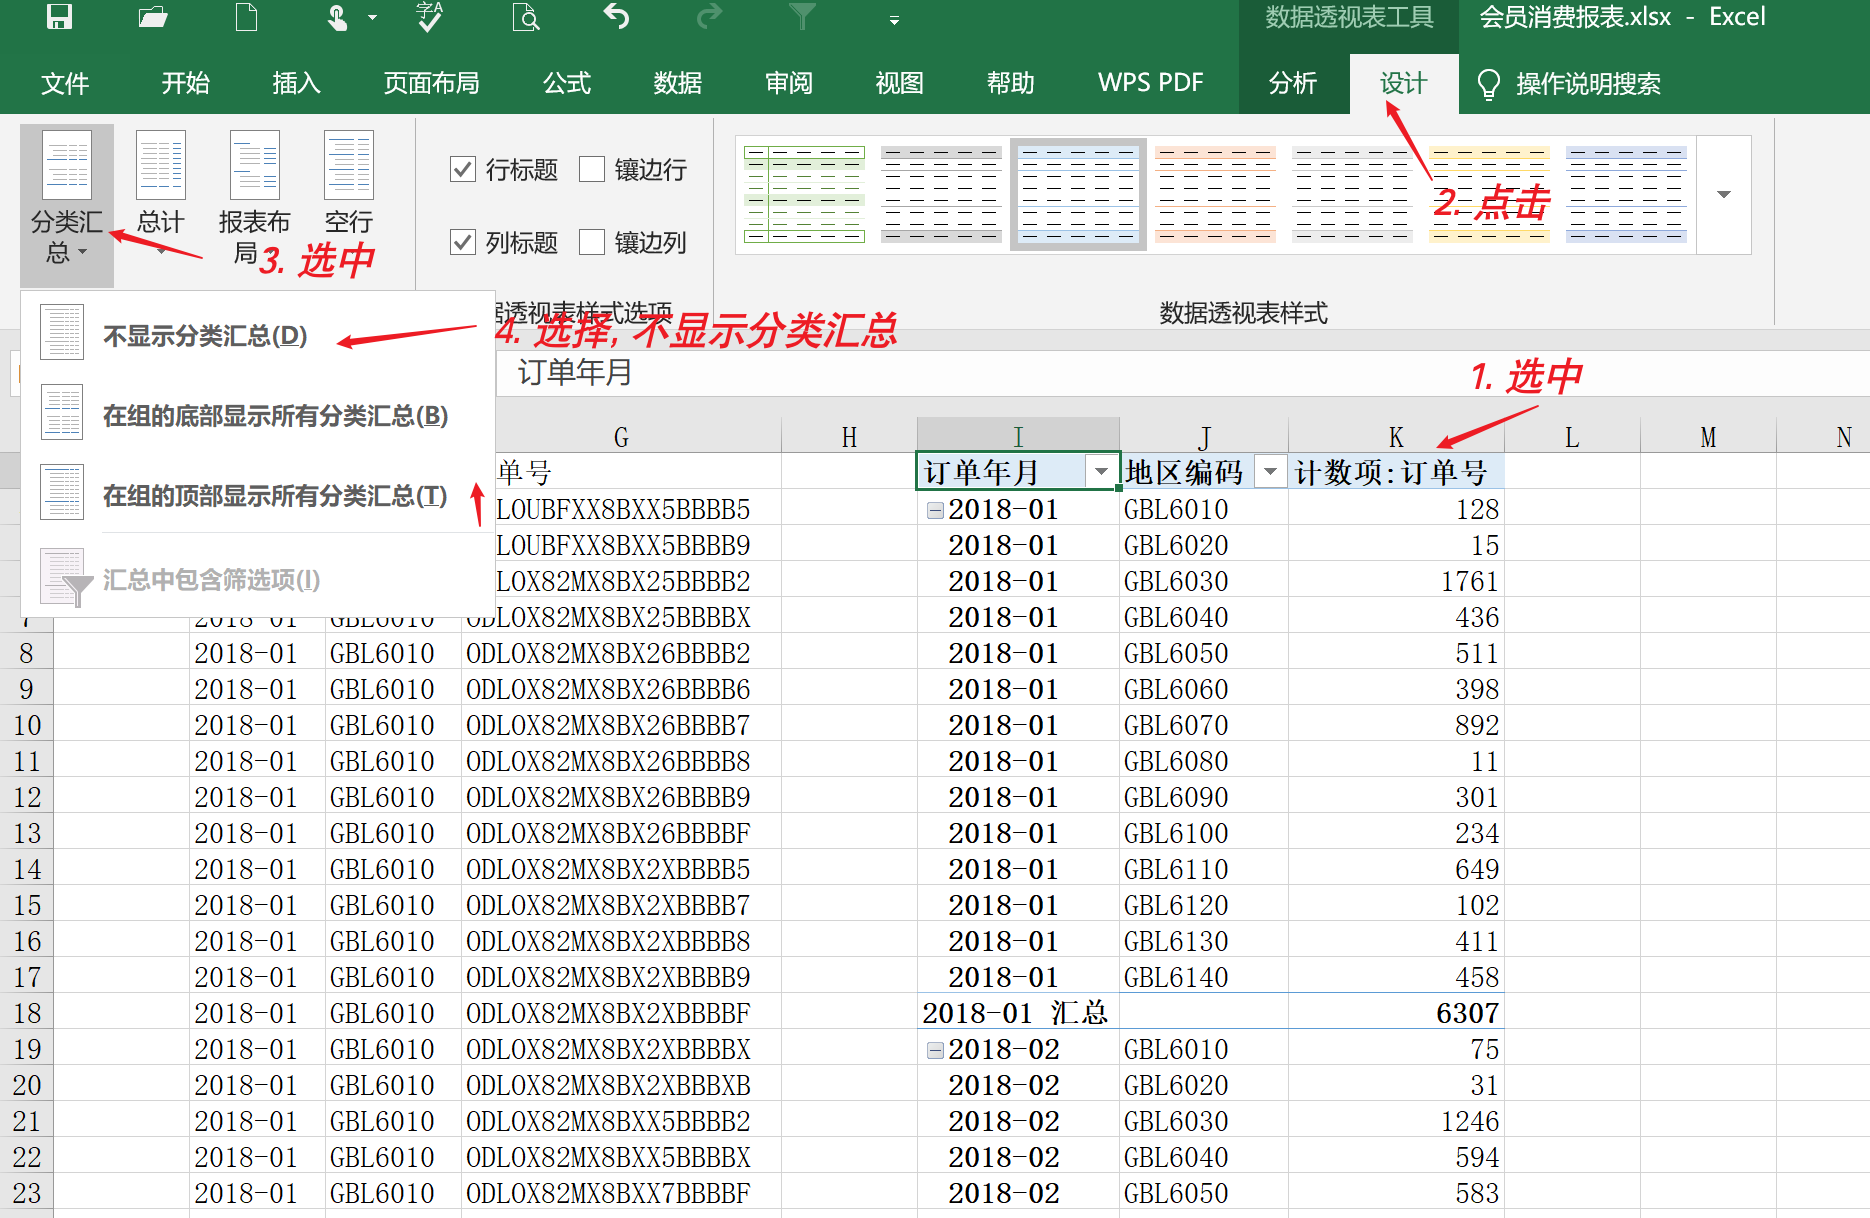Choose 在组的顶部显示所有分类汇总(T)
1870x1218 pixels.
click(x=258, y=495)
